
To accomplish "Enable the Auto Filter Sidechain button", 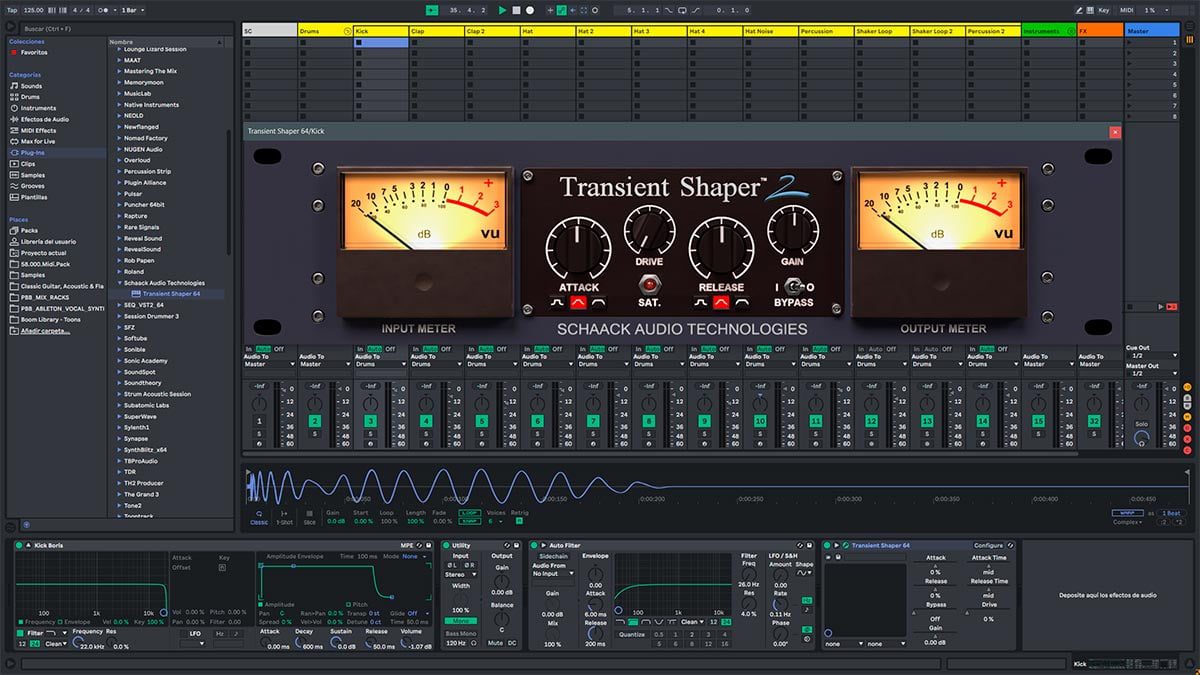I will click(553, 556).
